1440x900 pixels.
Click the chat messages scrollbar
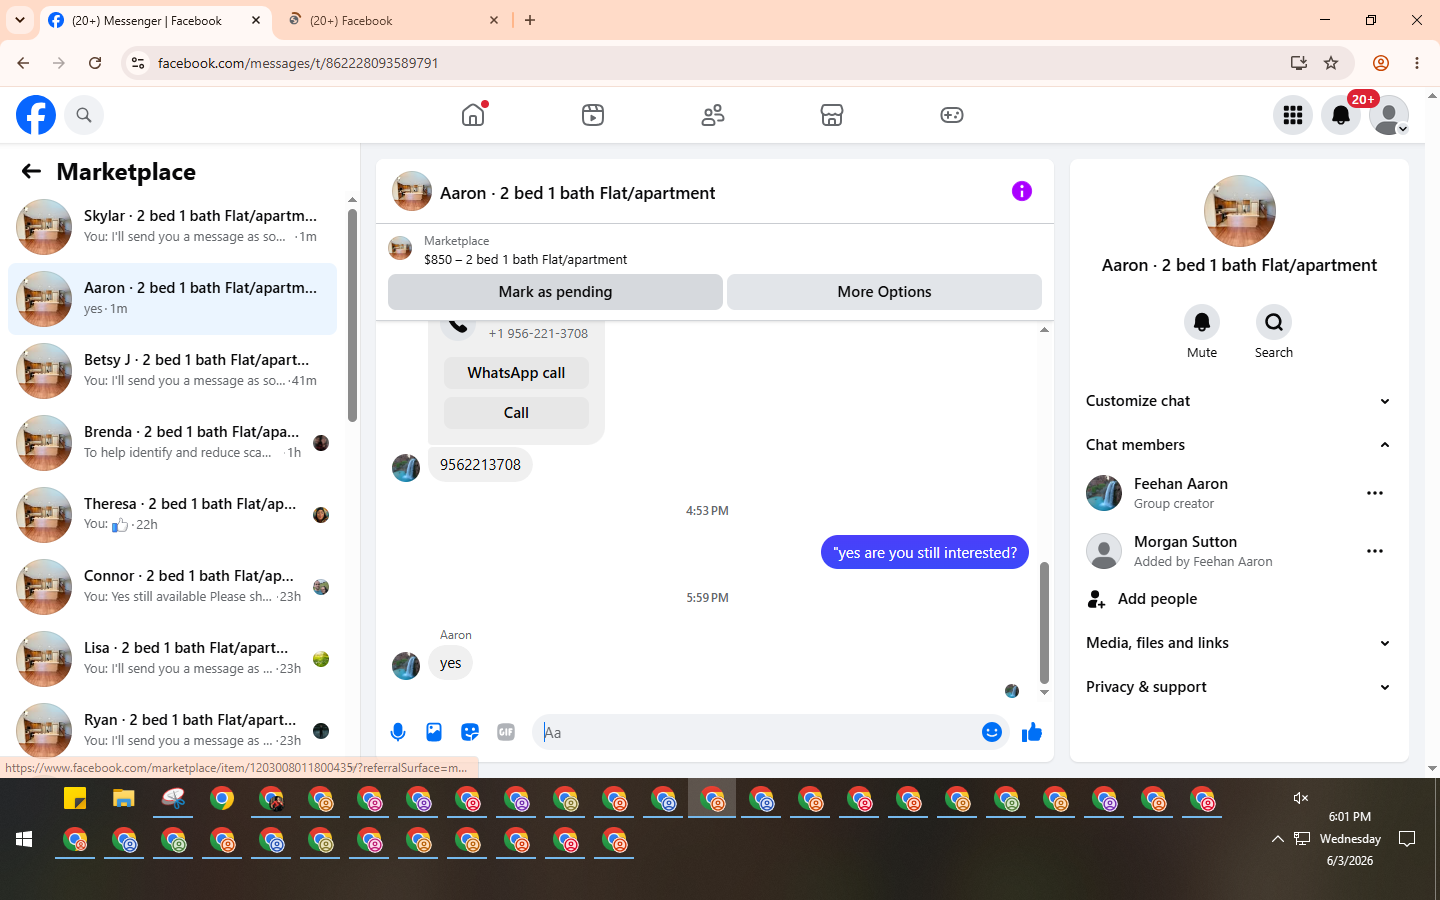coord(1044,622)
